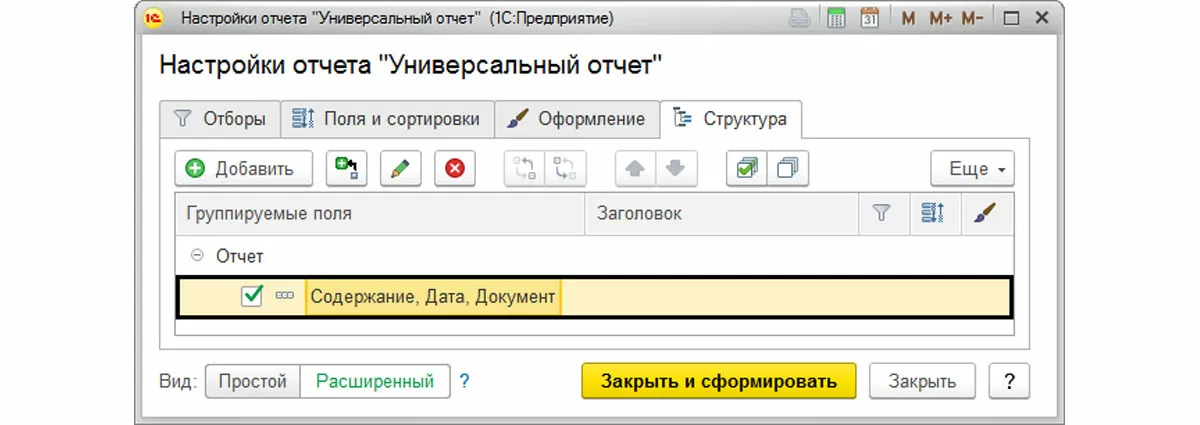
Task: Click the grouping icon before Содержание
Action: (x=284, y=297)
